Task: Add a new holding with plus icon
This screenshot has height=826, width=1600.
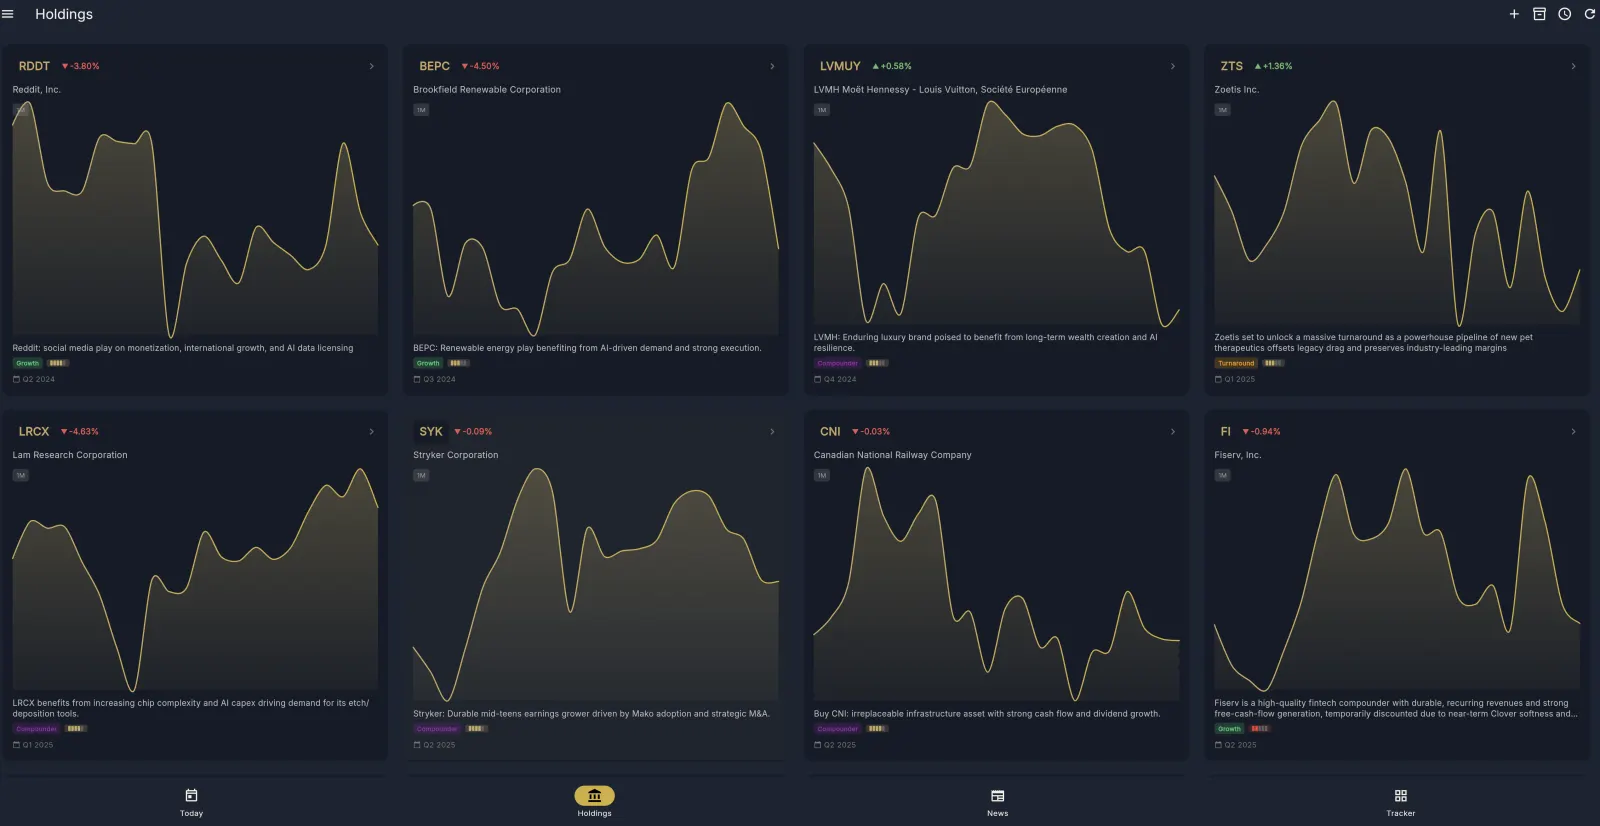Action: [1514, 14]
